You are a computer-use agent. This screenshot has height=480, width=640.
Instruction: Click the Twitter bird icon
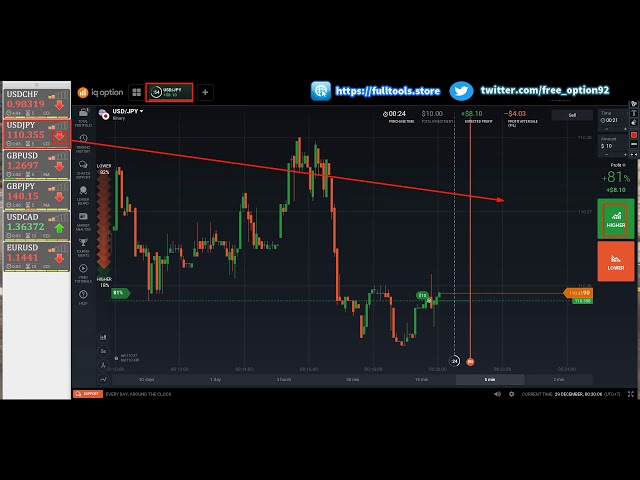(461, 91)
